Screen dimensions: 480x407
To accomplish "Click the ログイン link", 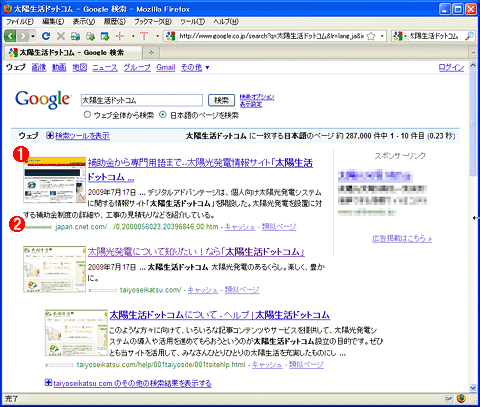I will point(451,68).
